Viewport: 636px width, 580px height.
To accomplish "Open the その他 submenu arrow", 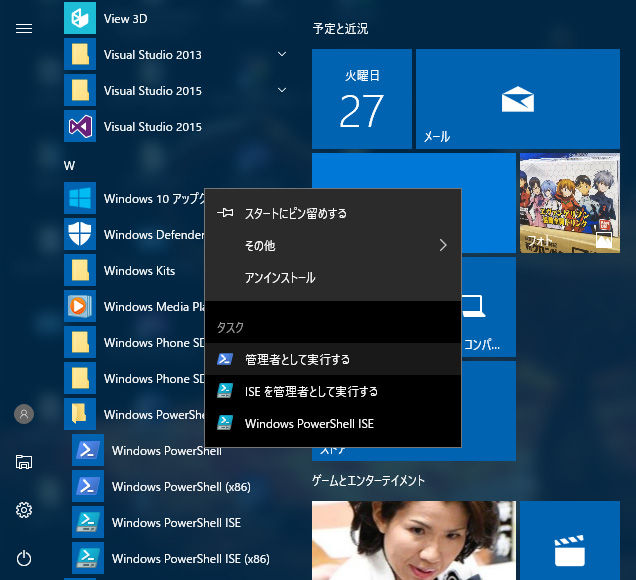I will (x=443, y=245).
